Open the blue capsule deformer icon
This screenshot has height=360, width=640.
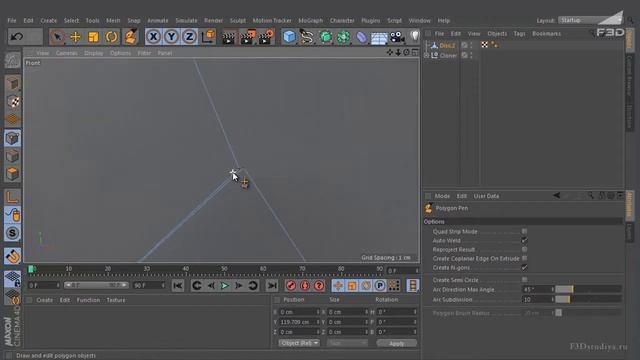[x=361, y=37]
